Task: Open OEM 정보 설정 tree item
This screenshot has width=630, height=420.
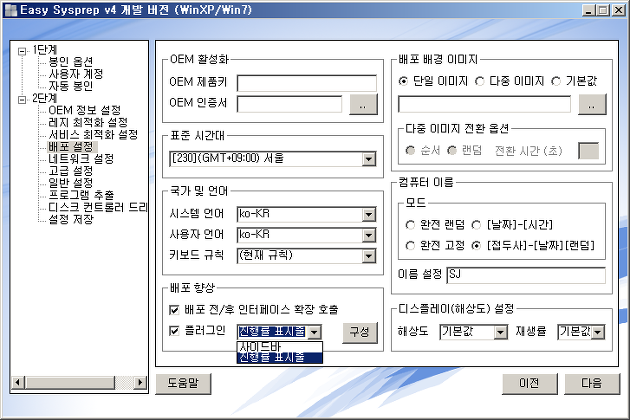Action: pyautogui.click(x=84, y=110)
